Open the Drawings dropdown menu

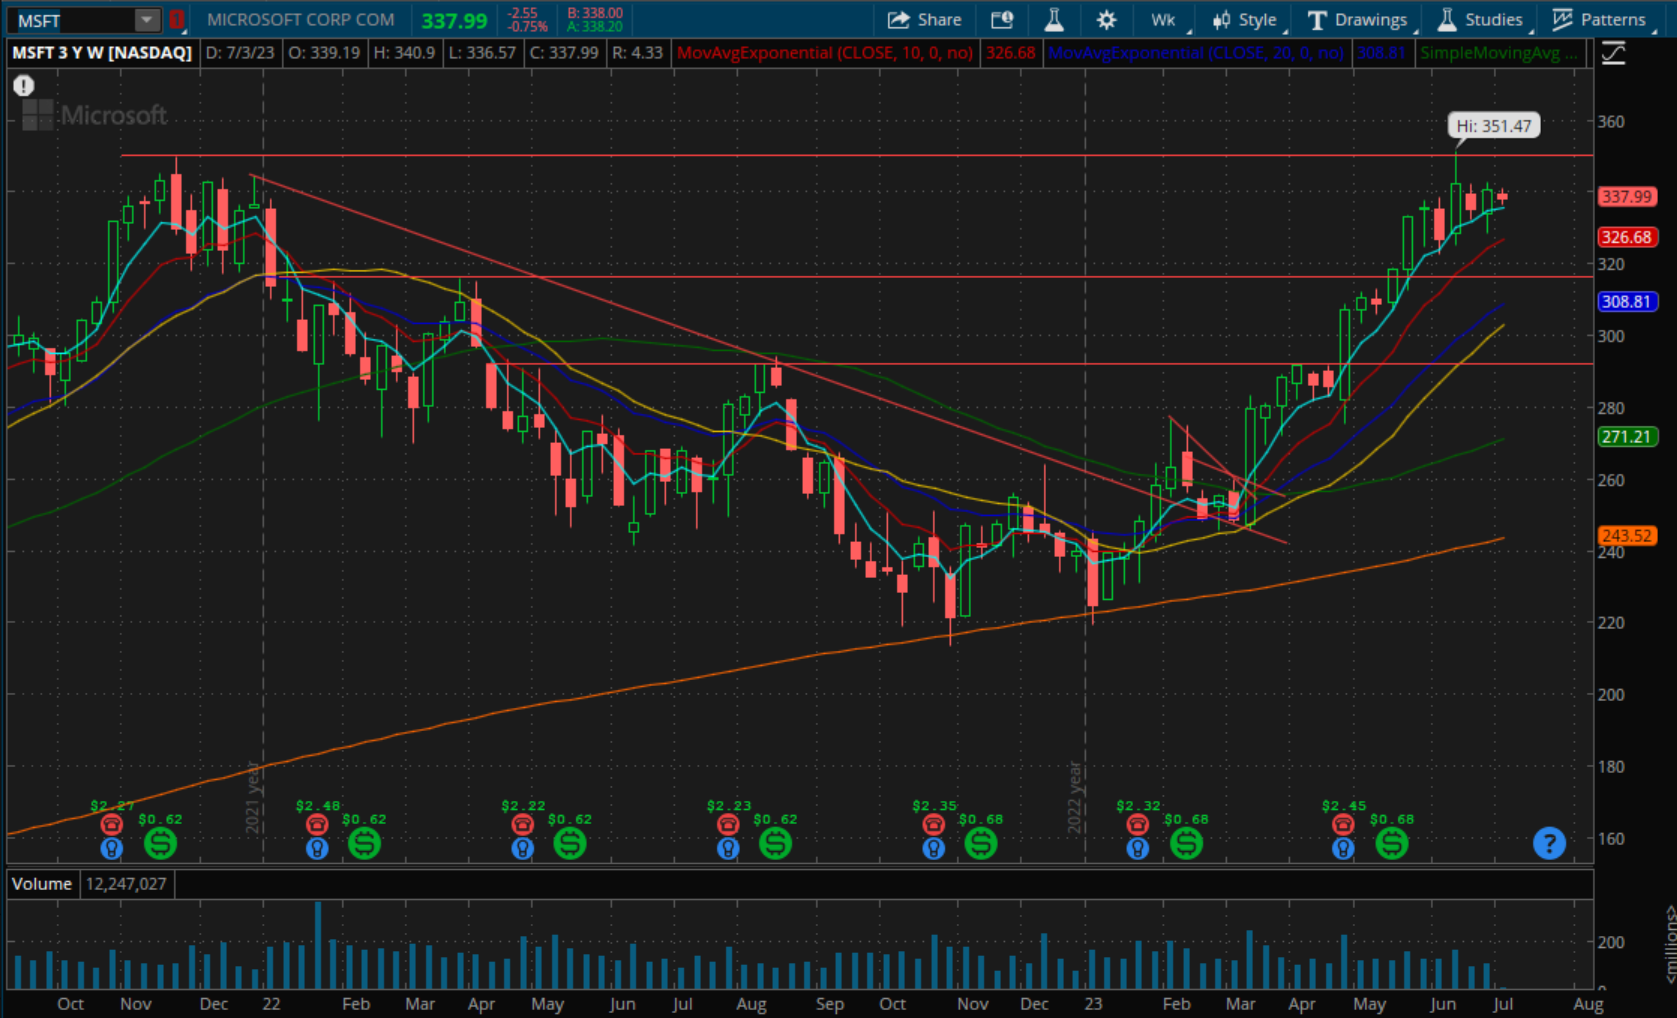pyautogui.click(x=1358, y=20)
